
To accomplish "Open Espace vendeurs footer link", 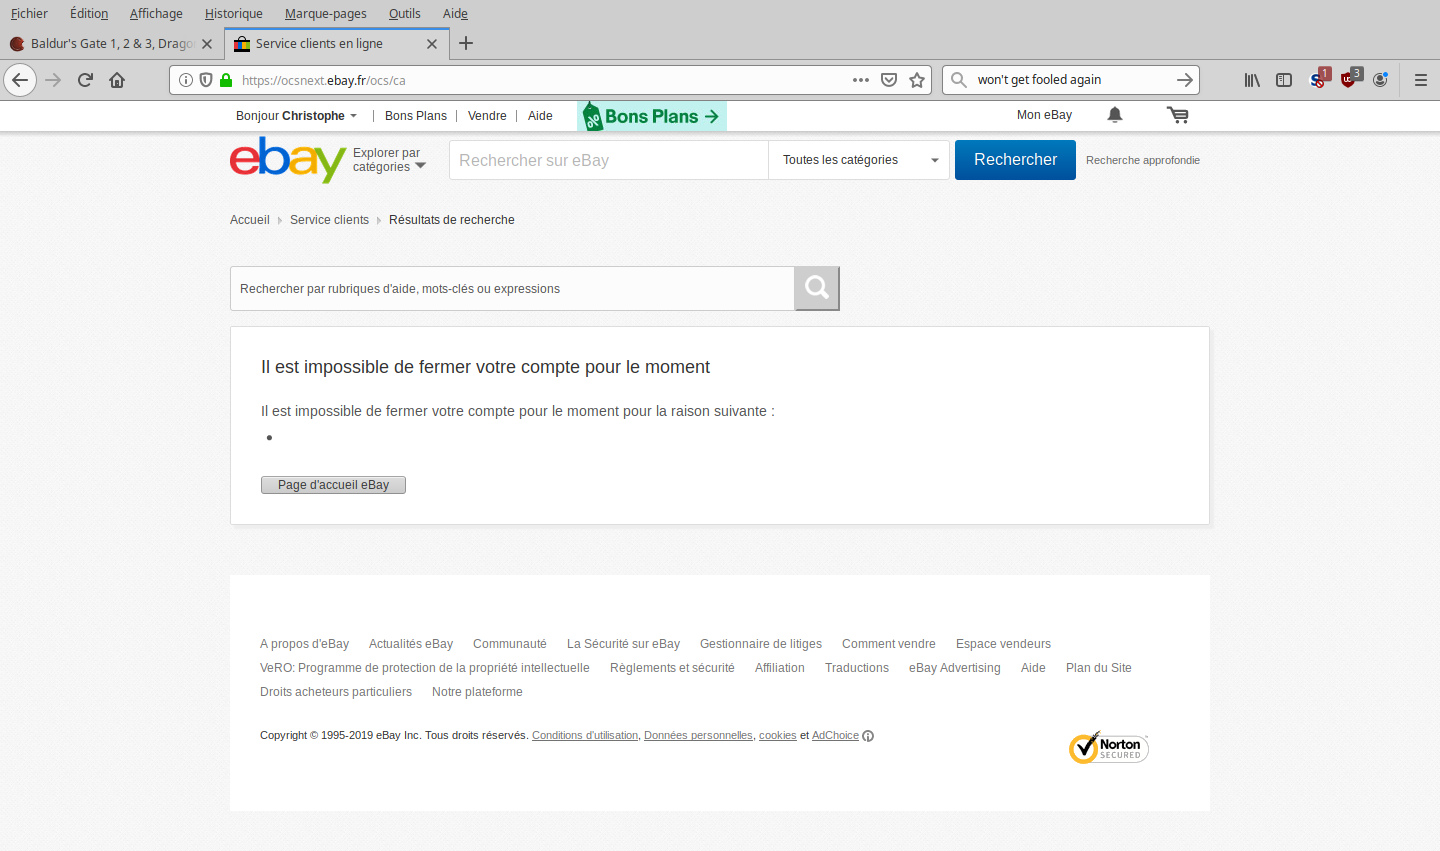I will 1003,644.
